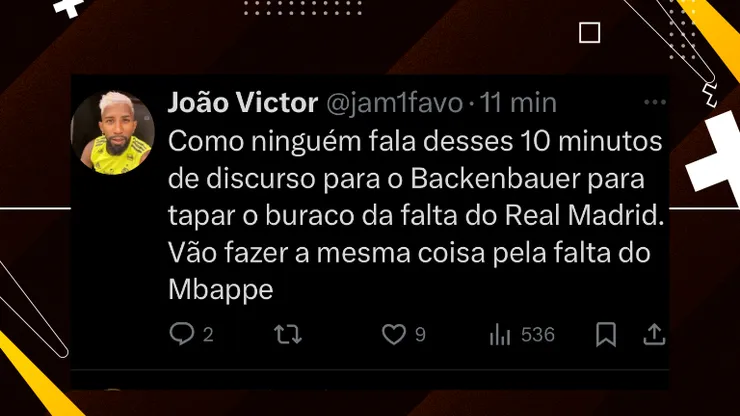The width and height of the screenshot is (740, 416).
Task: Click the 536 views count
Action: (538, 335)
